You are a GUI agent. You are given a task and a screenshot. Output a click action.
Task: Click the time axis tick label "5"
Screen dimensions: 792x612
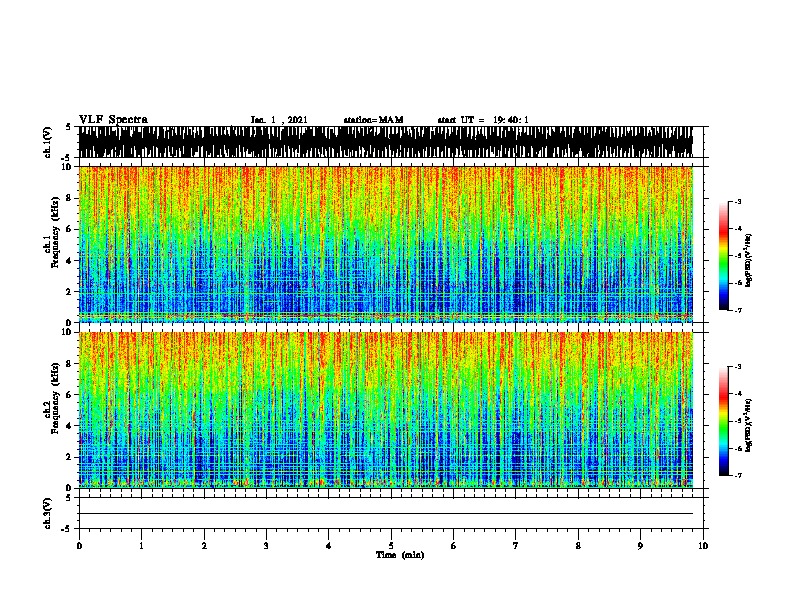pos(391,546)
